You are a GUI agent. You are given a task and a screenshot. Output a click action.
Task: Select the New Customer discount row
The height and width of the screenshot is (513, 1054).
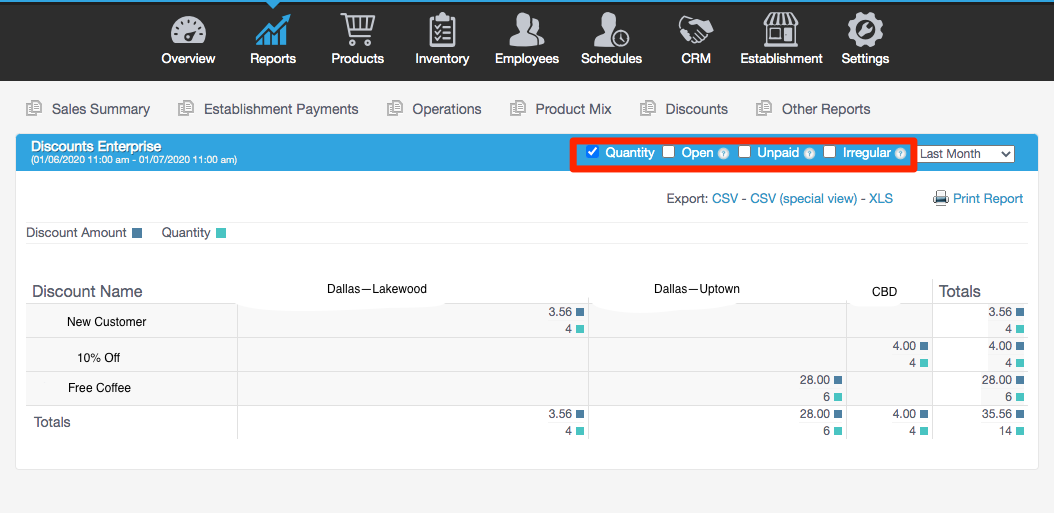pyautogui.click(x=106, y=322)
